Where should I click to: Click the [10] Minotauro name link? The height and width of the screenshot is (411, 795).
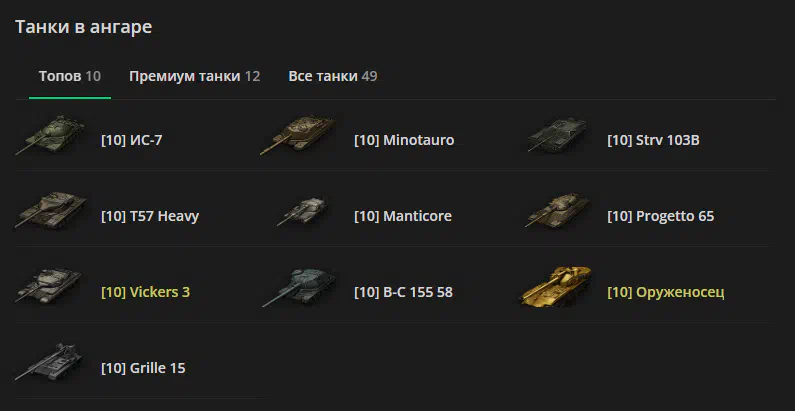tap(404, 140)
